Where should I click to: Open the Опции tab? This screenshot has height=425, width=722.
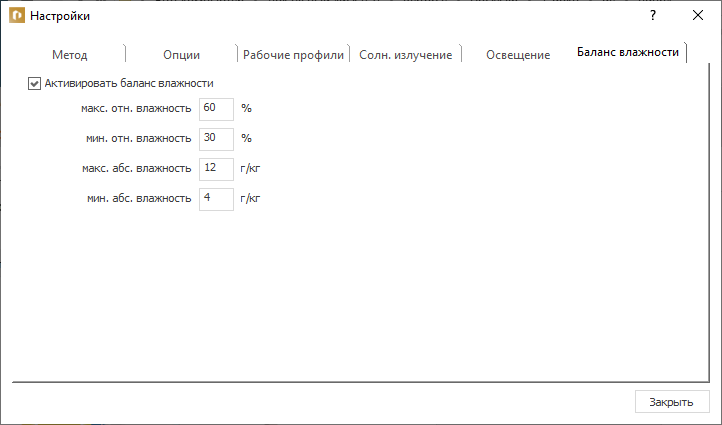(181, 55)
